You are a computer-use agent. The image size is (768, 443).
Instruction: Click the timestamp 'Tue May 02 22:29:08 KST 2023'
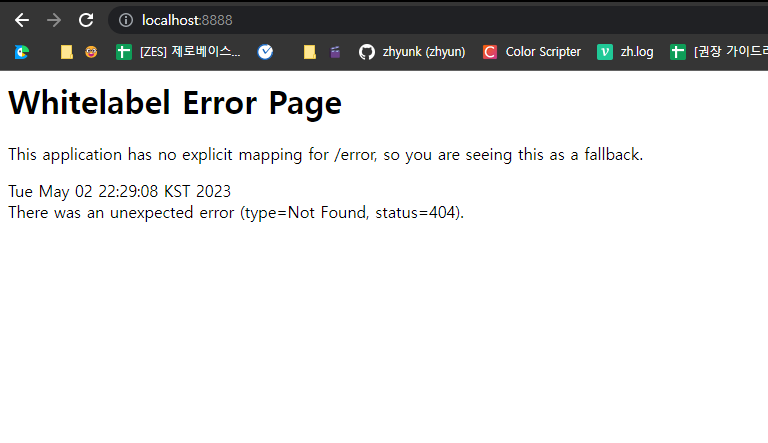tap(120, 191)
